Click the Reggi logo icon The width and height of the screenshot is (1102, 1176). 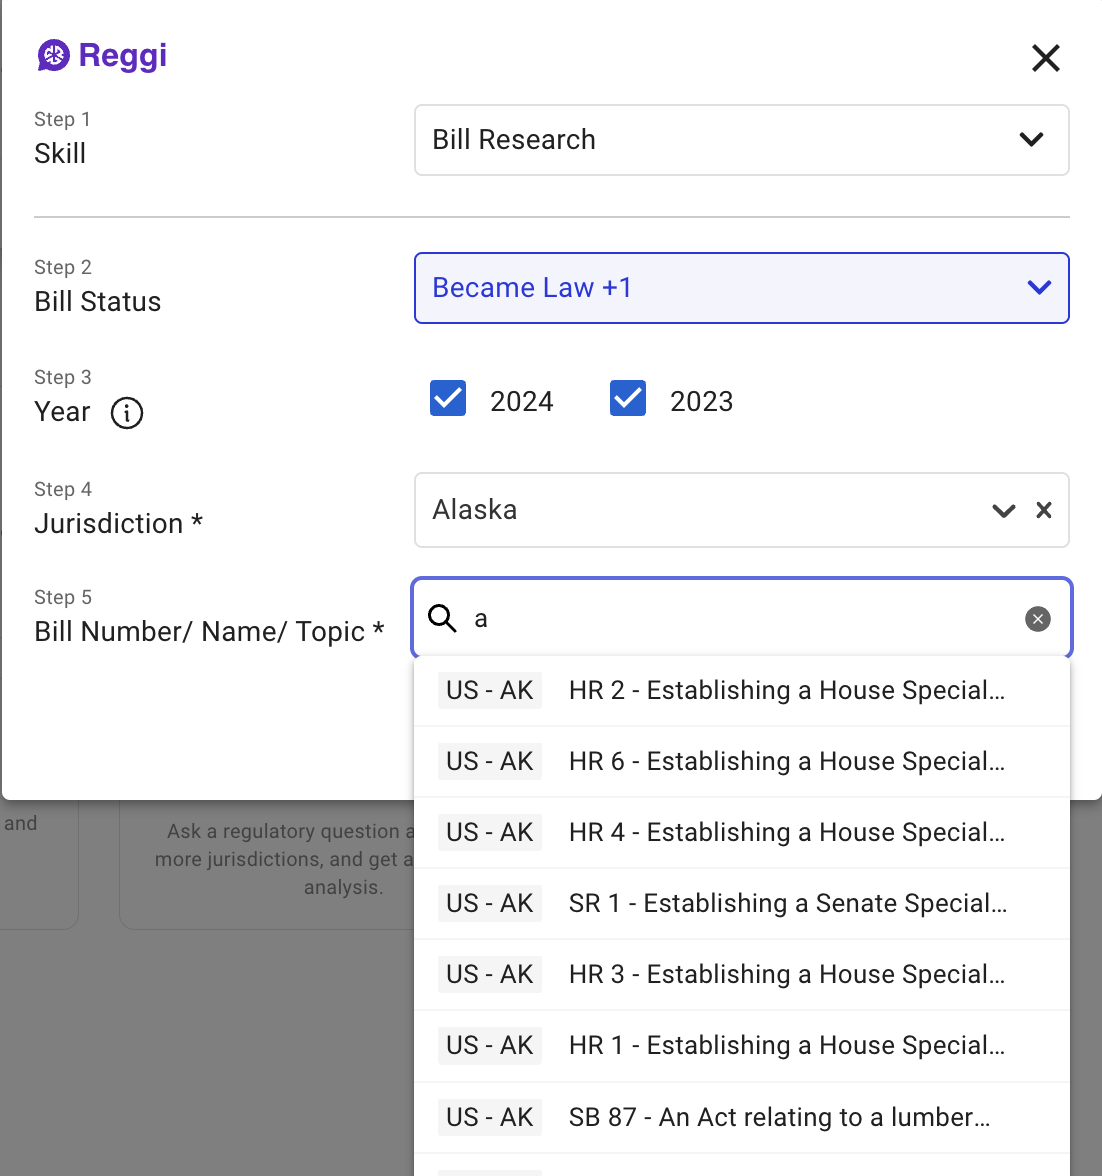point(54,56)
